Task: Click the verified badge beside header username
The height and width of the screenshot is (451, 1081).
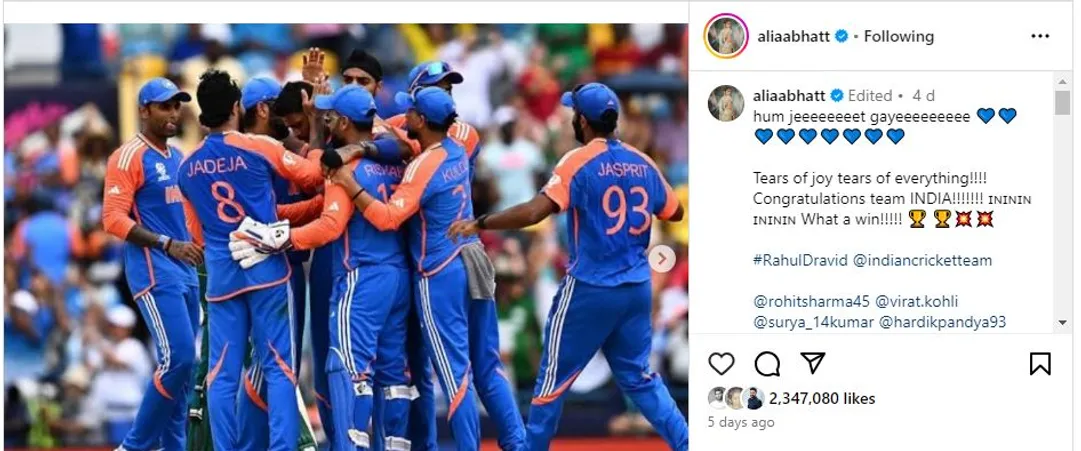Action: tap(841, 37)
